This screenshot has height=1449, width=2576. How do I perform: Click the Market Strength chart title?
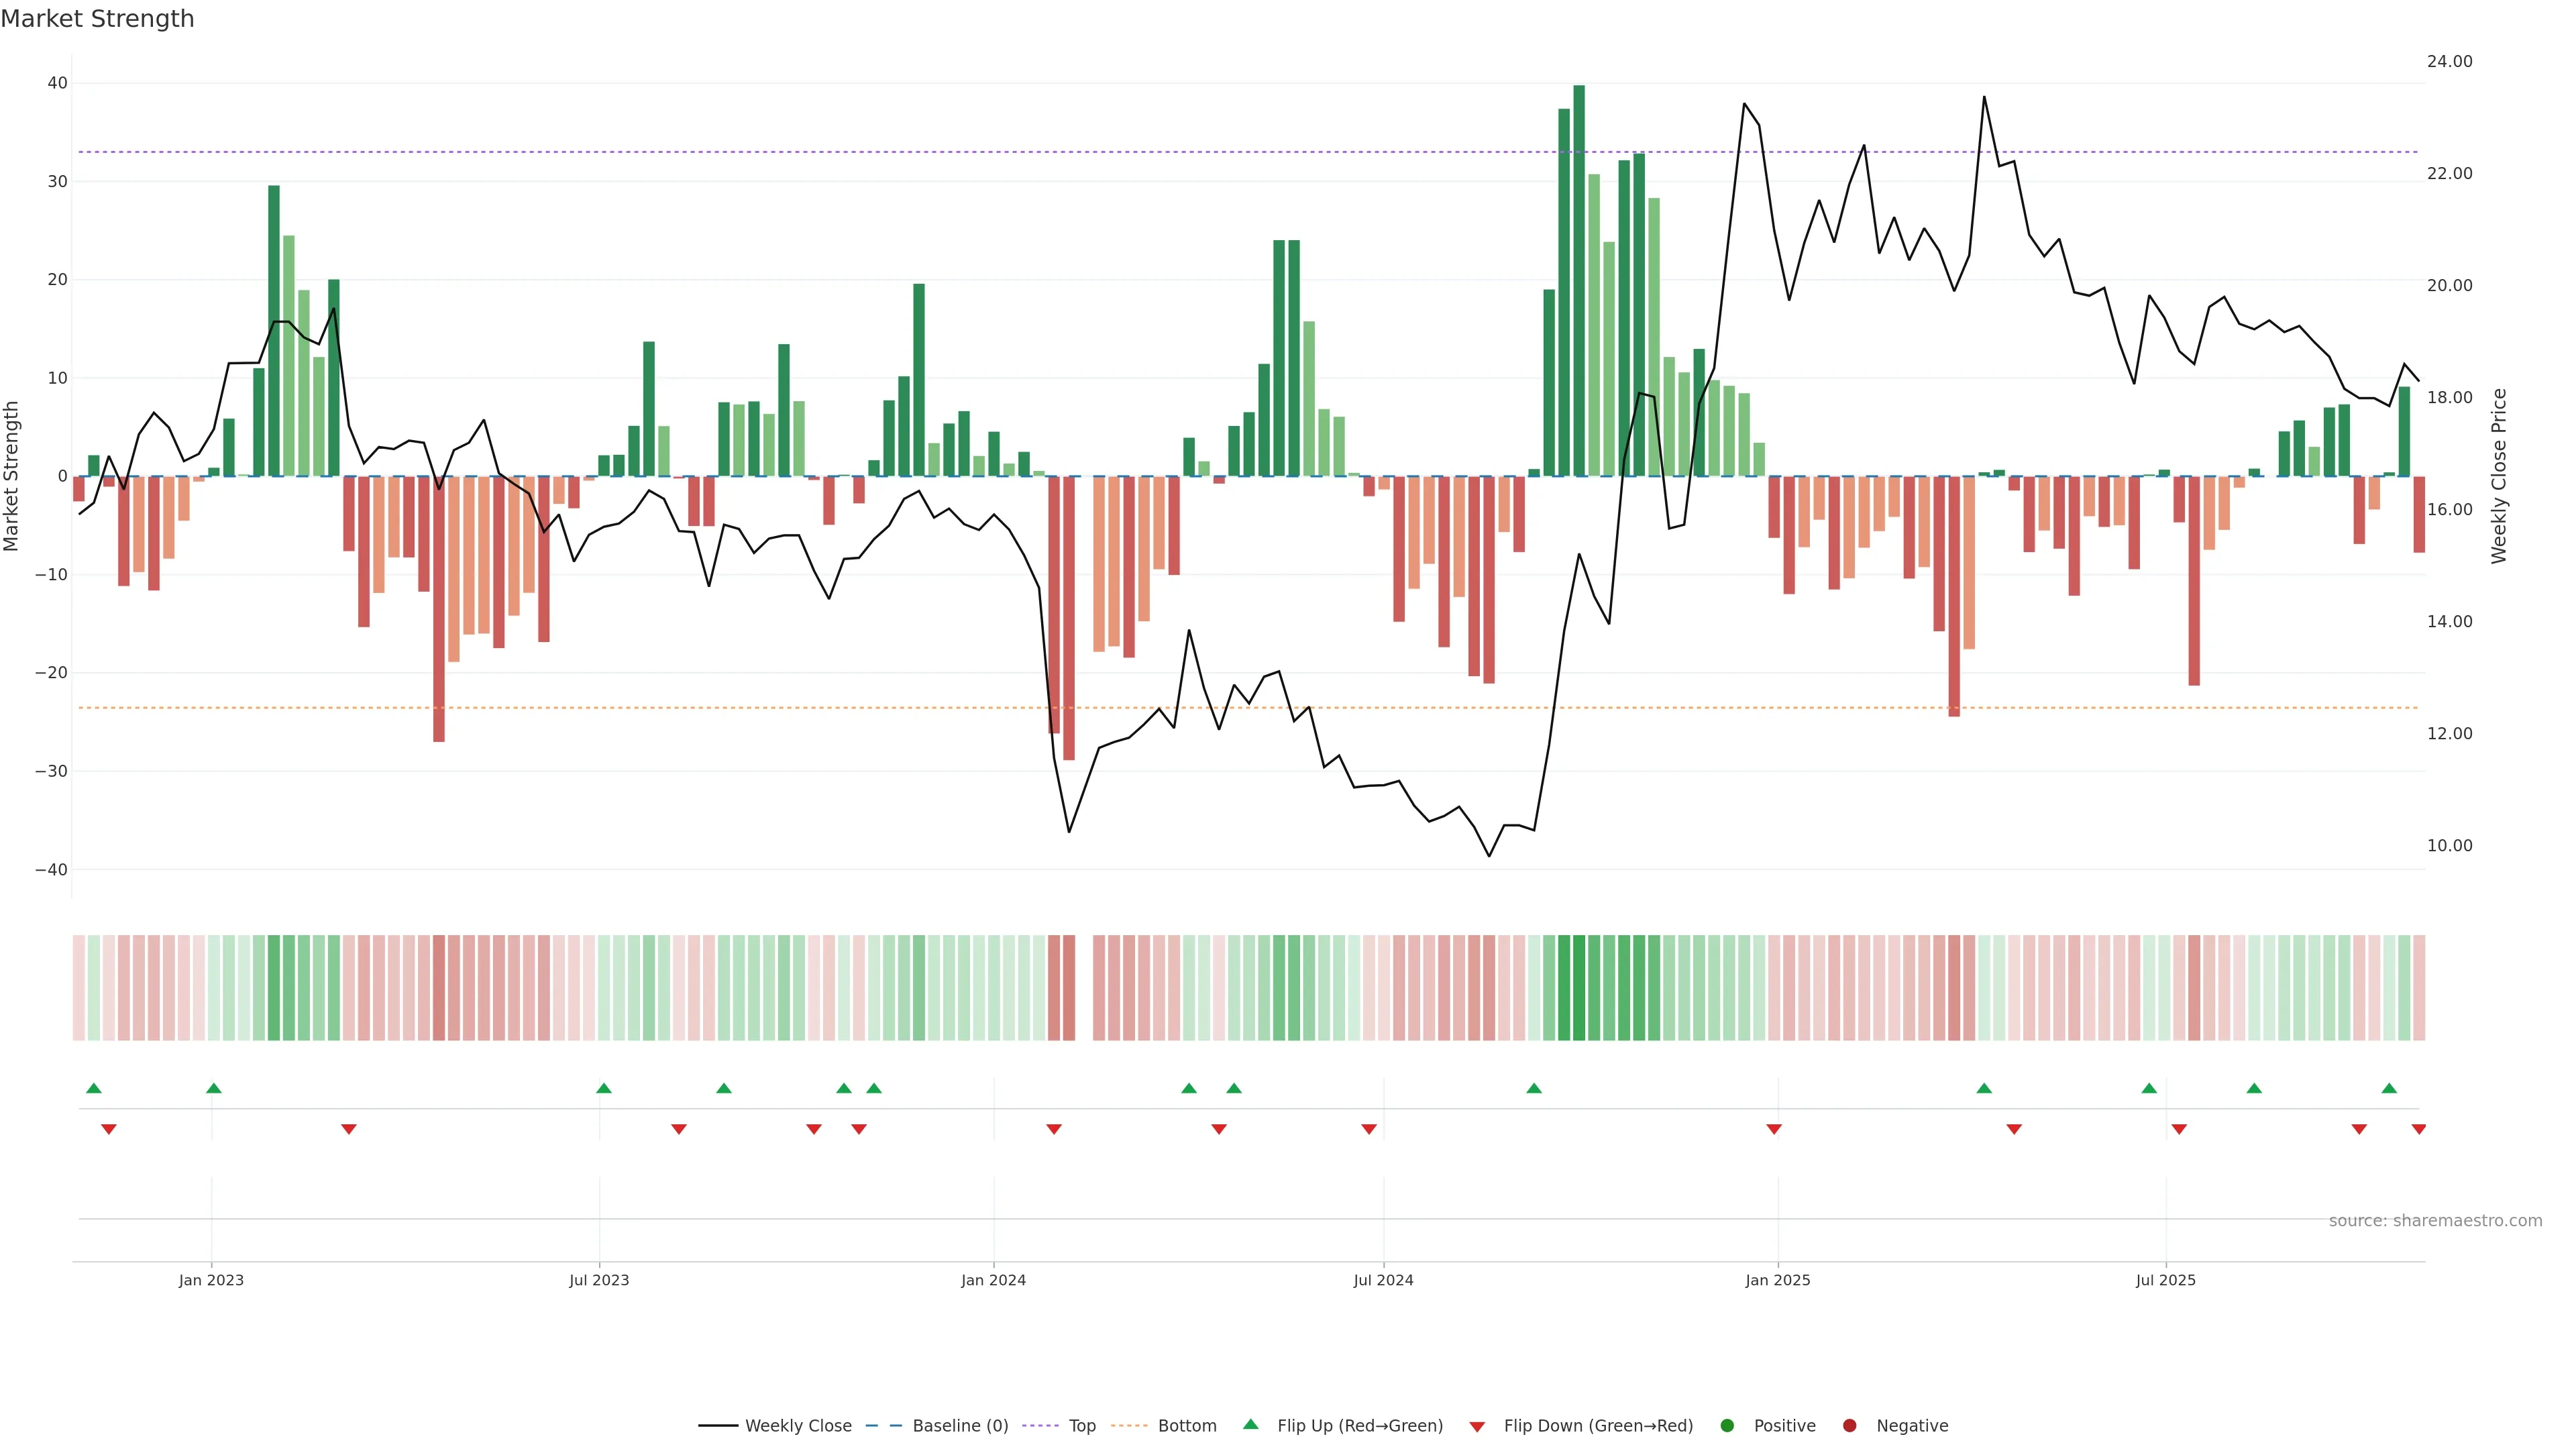coord(97,19)
